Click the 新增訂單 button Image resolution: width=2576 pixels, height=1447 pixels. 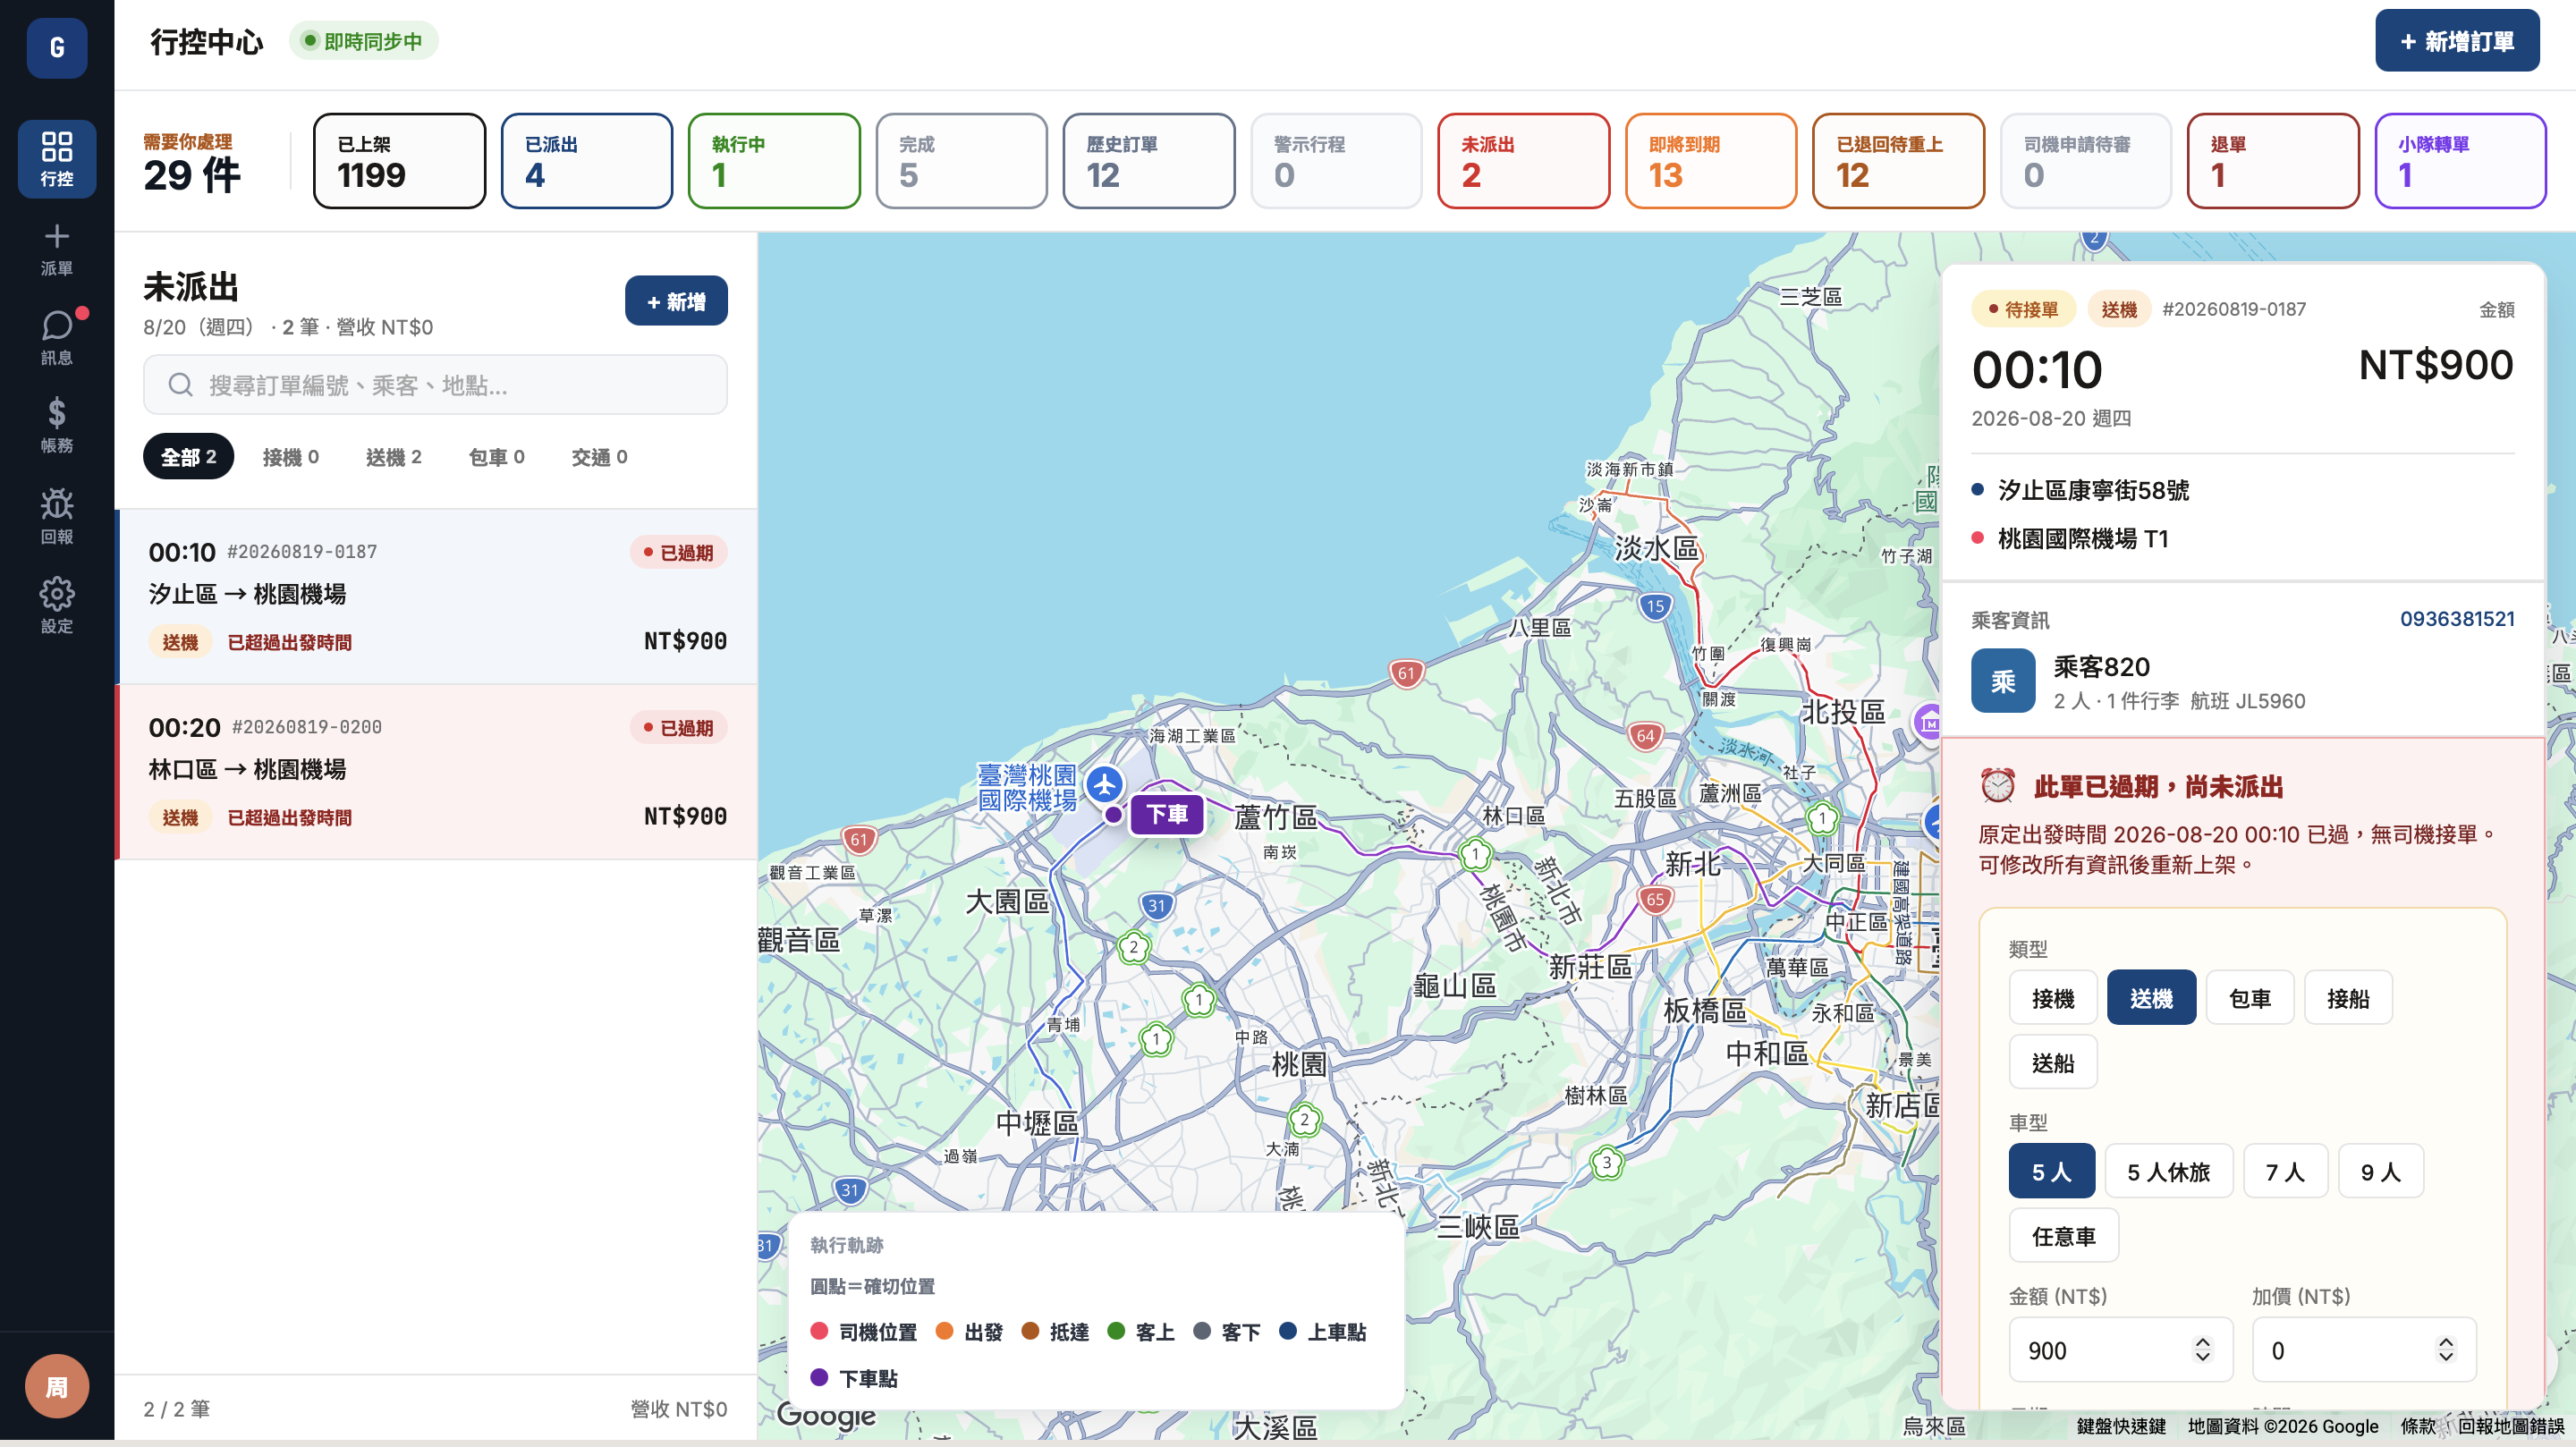pos(2457,41)
